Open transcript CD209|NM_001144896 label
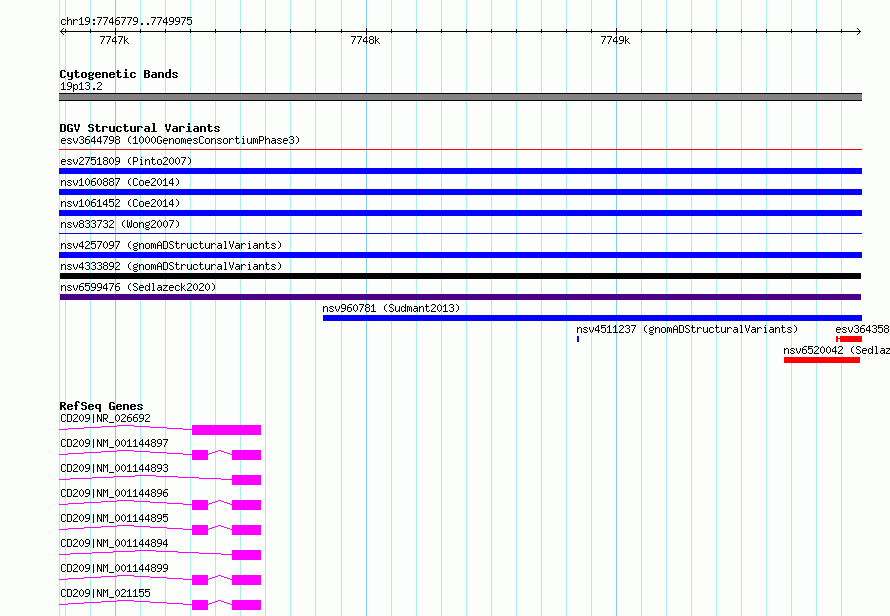This screenshot has height=616, width=890. coord(114,493)
